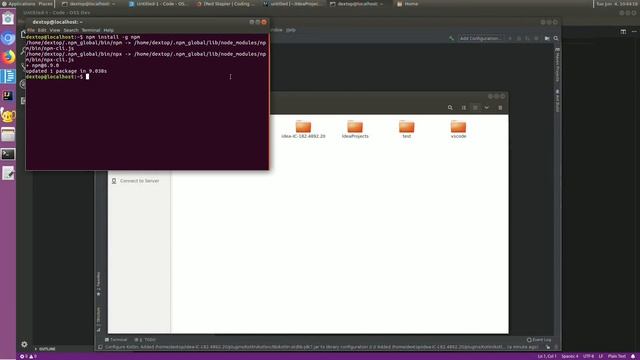Switch Files window to grid view

(475, 108)
